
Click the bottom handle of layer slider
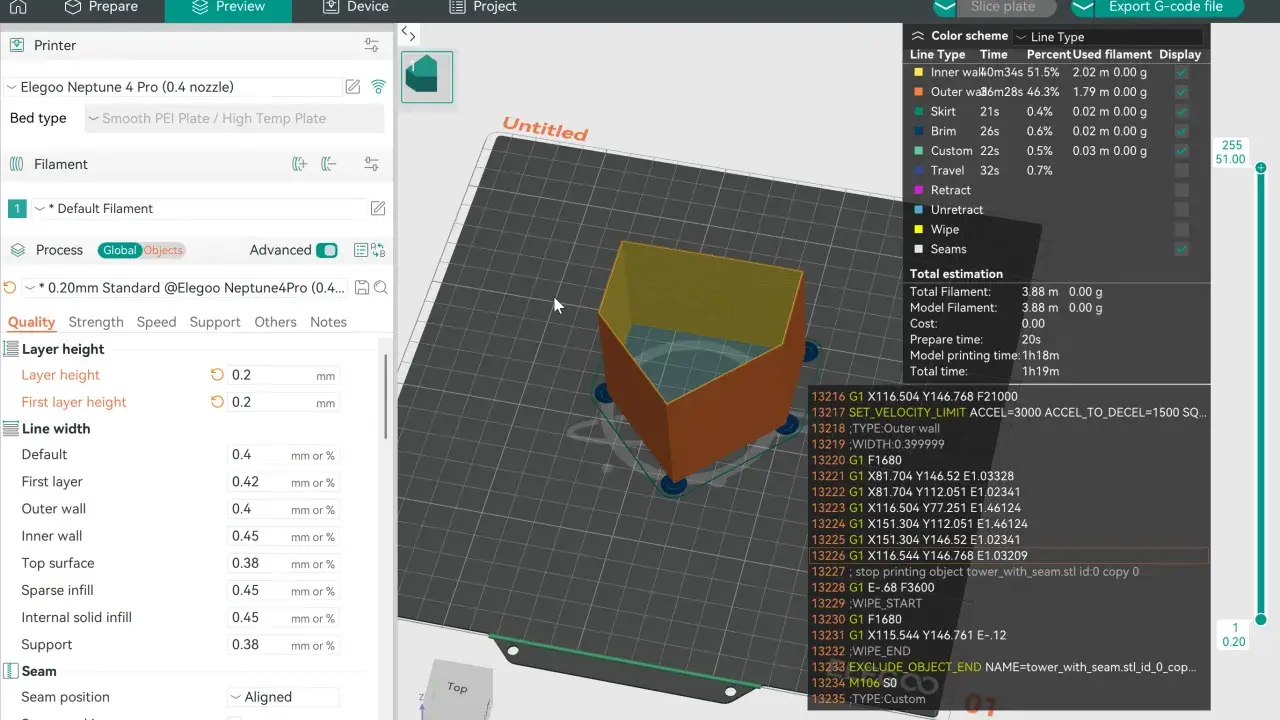point(1261,618)
